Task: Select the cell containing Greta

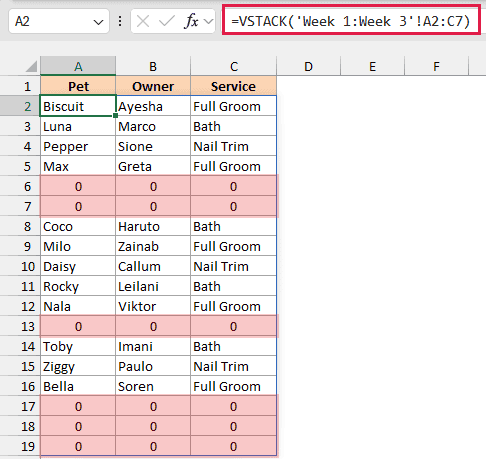Action: point(153,166)
